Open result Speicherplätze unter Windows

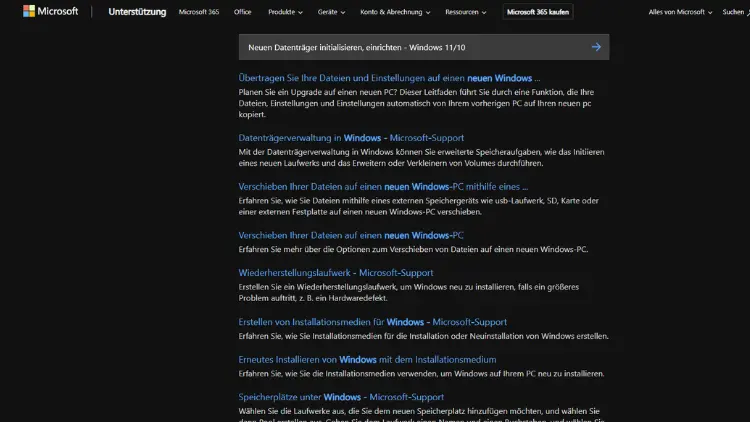point(341,397)
